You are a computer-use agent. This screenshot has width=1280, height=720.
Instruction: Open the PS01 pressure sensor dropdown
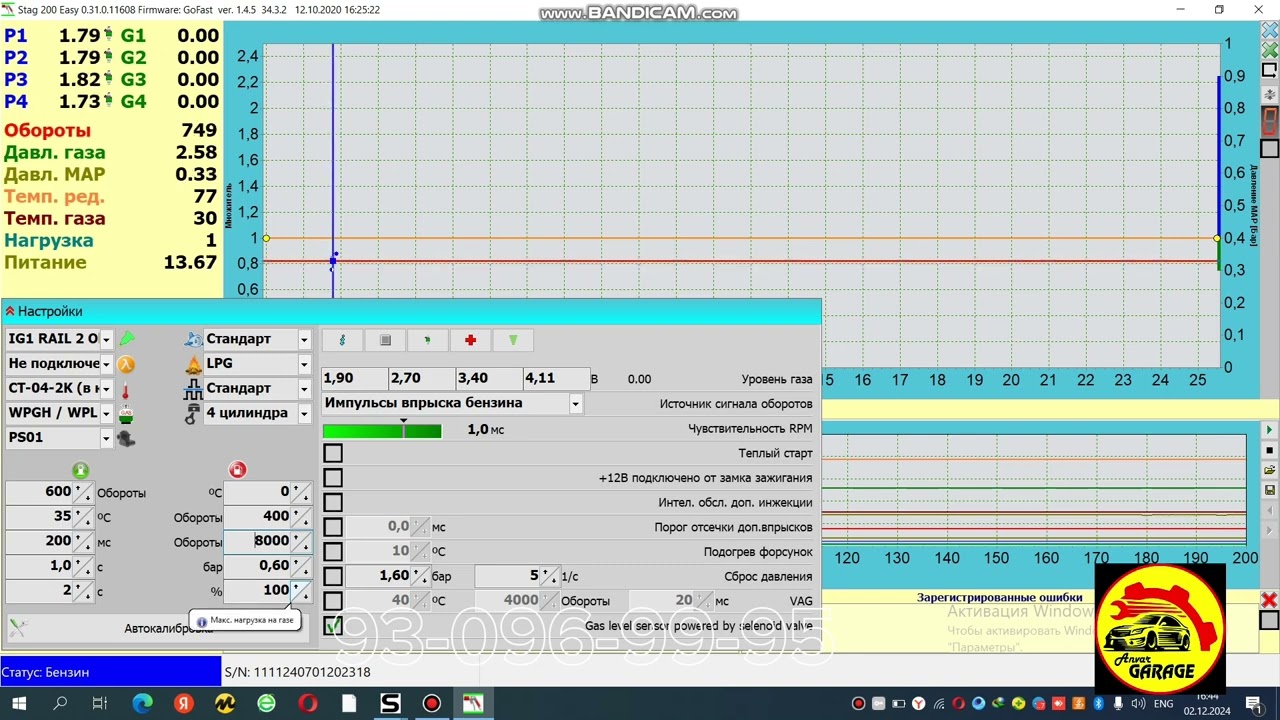[106, 438]
